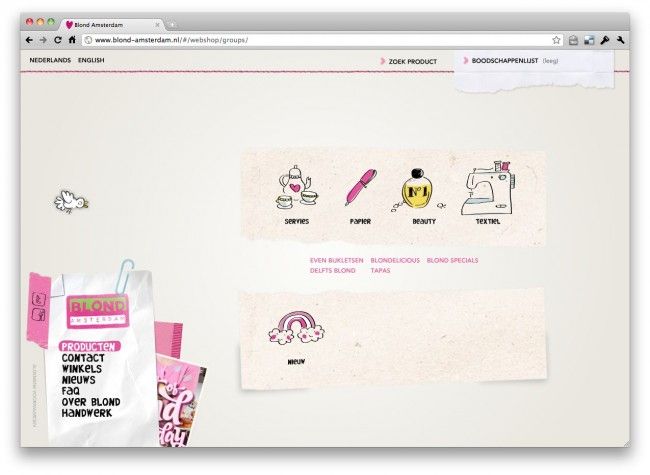Open the Blond Specials collection

(x=452, y=260)
